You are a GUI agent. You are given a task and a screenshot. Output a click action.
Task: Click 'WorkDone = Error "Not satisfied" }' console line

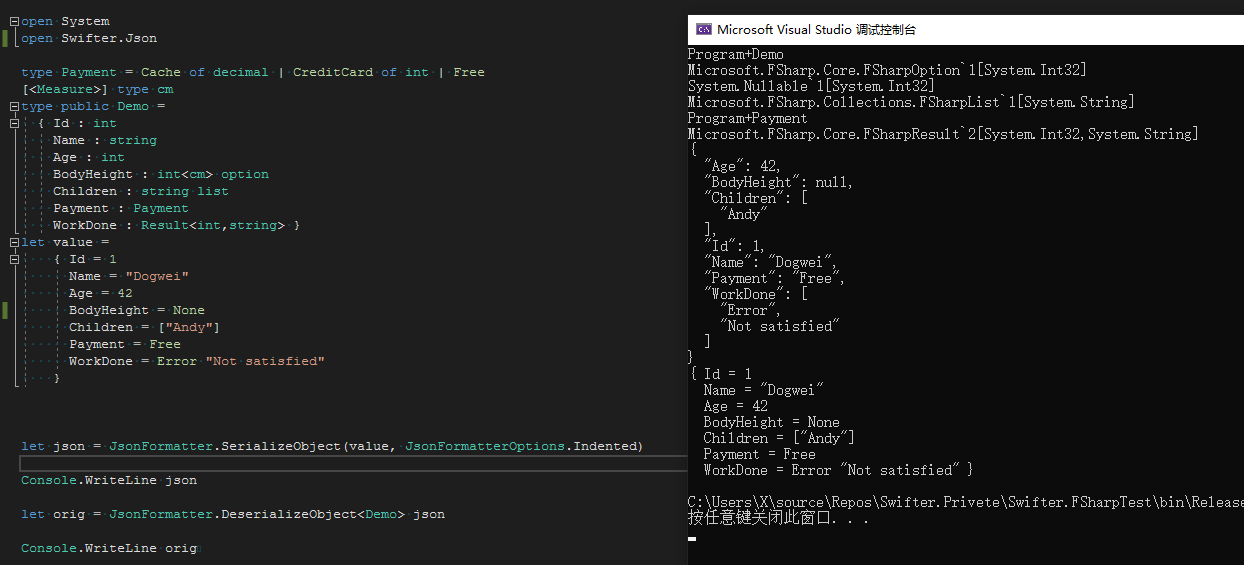tap(838, 470)
